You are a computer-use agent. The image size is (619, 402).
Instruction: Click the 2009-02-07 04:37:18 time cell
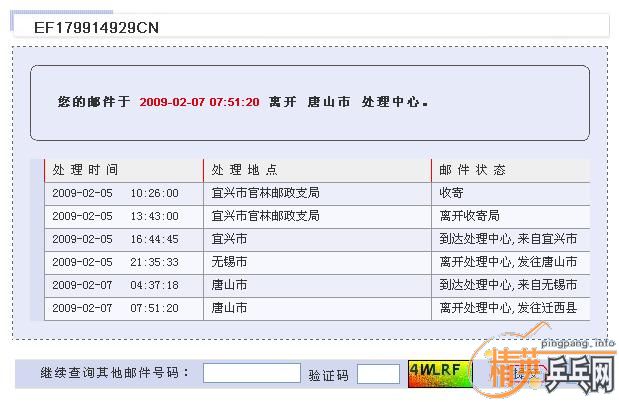[115, 285]
